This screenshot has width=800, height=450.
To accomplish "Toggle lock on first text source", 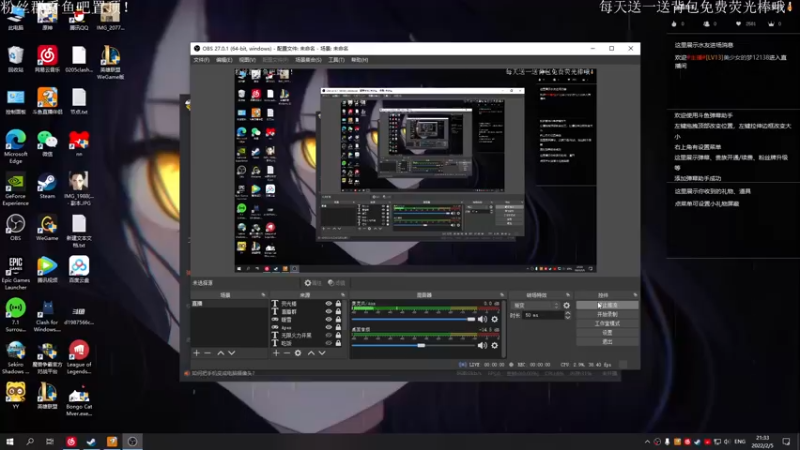I will [x=338, y=304].
